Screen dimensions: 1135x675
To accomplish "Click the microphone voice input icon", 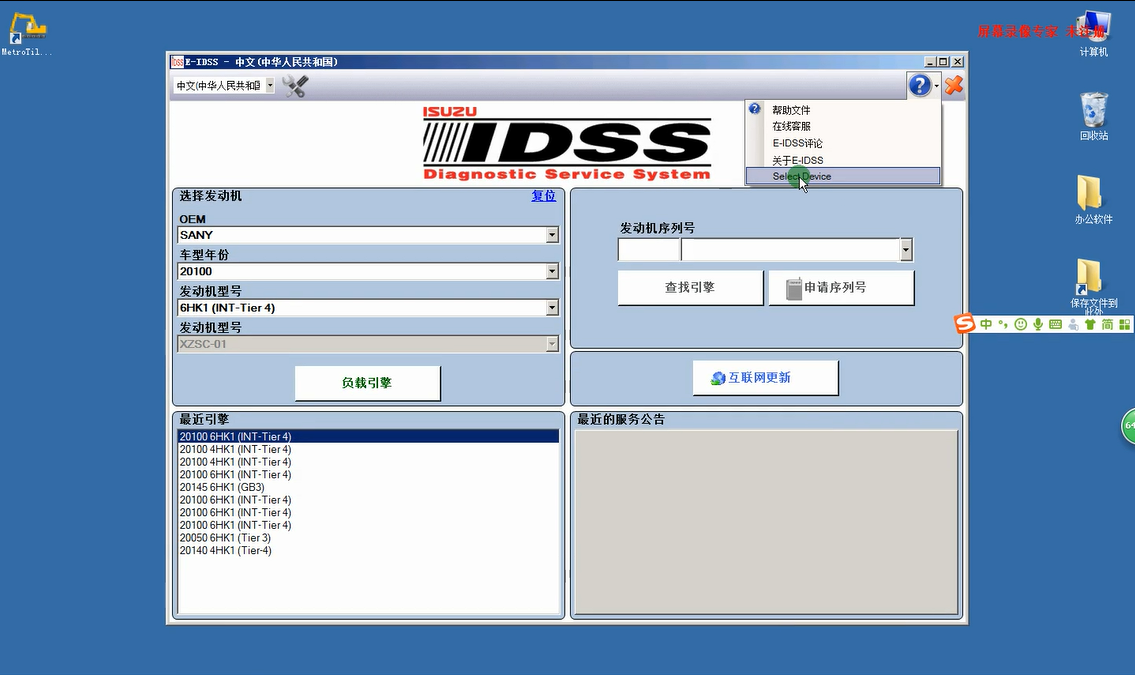I will pos(1038,324).
